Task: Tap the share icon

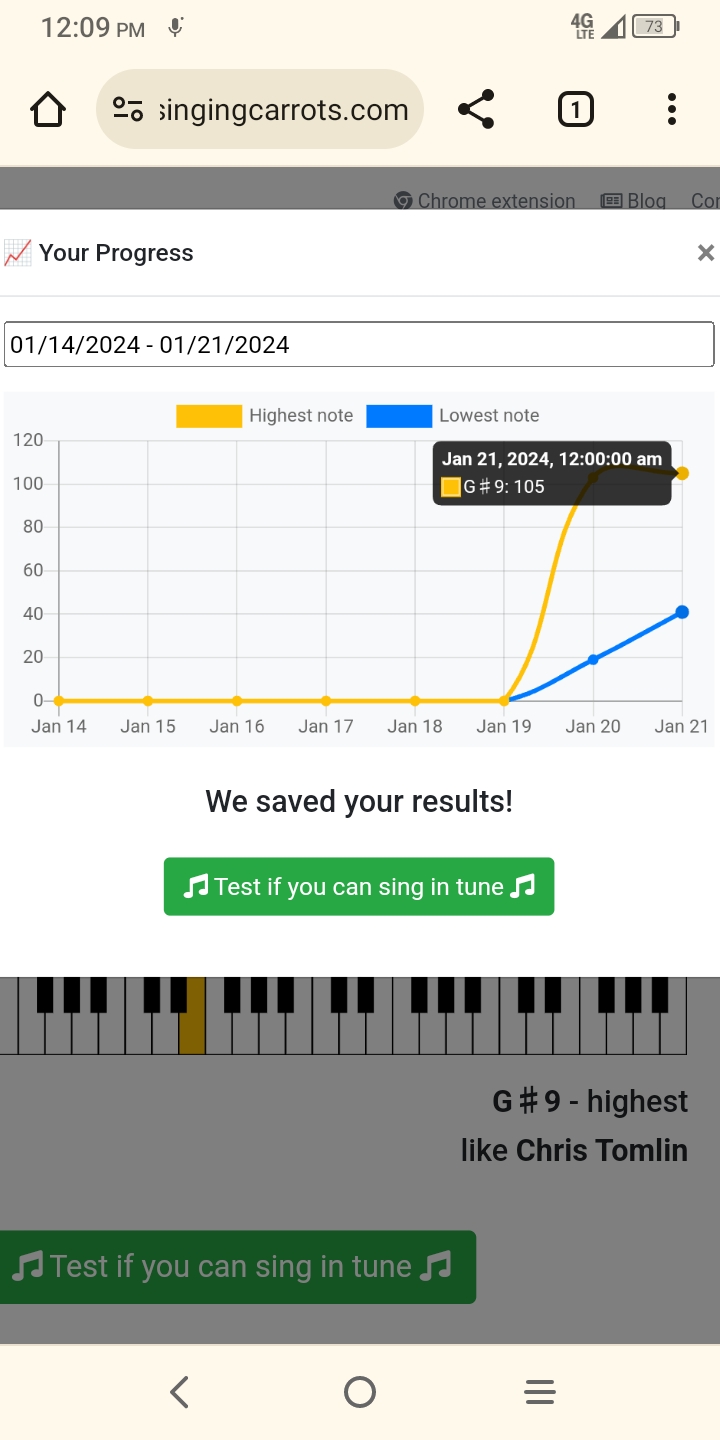Action: (x=476, y=109)
